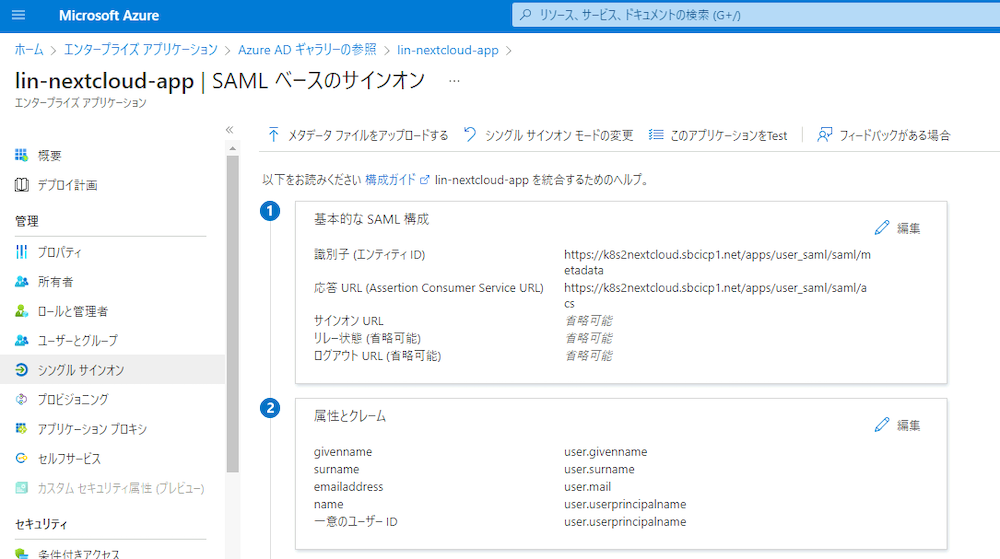Click シングル サインオン モードの変更 button

click(548, 135)
